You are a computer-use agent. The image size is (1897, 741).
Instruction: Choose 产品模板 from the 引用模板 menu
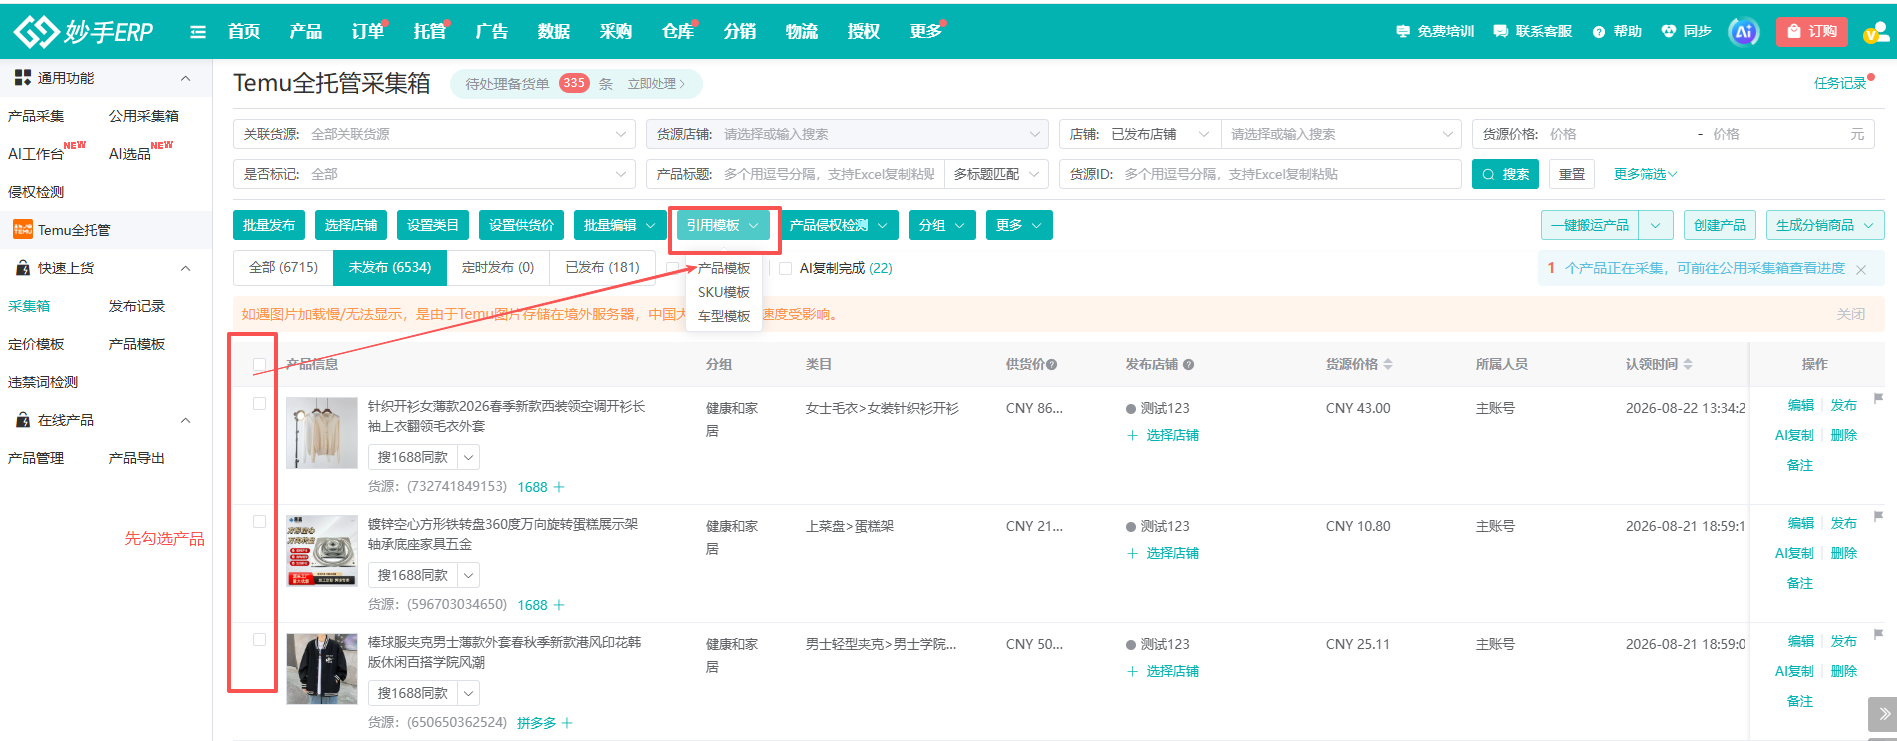pyautogui.click(x=724, y=268)
